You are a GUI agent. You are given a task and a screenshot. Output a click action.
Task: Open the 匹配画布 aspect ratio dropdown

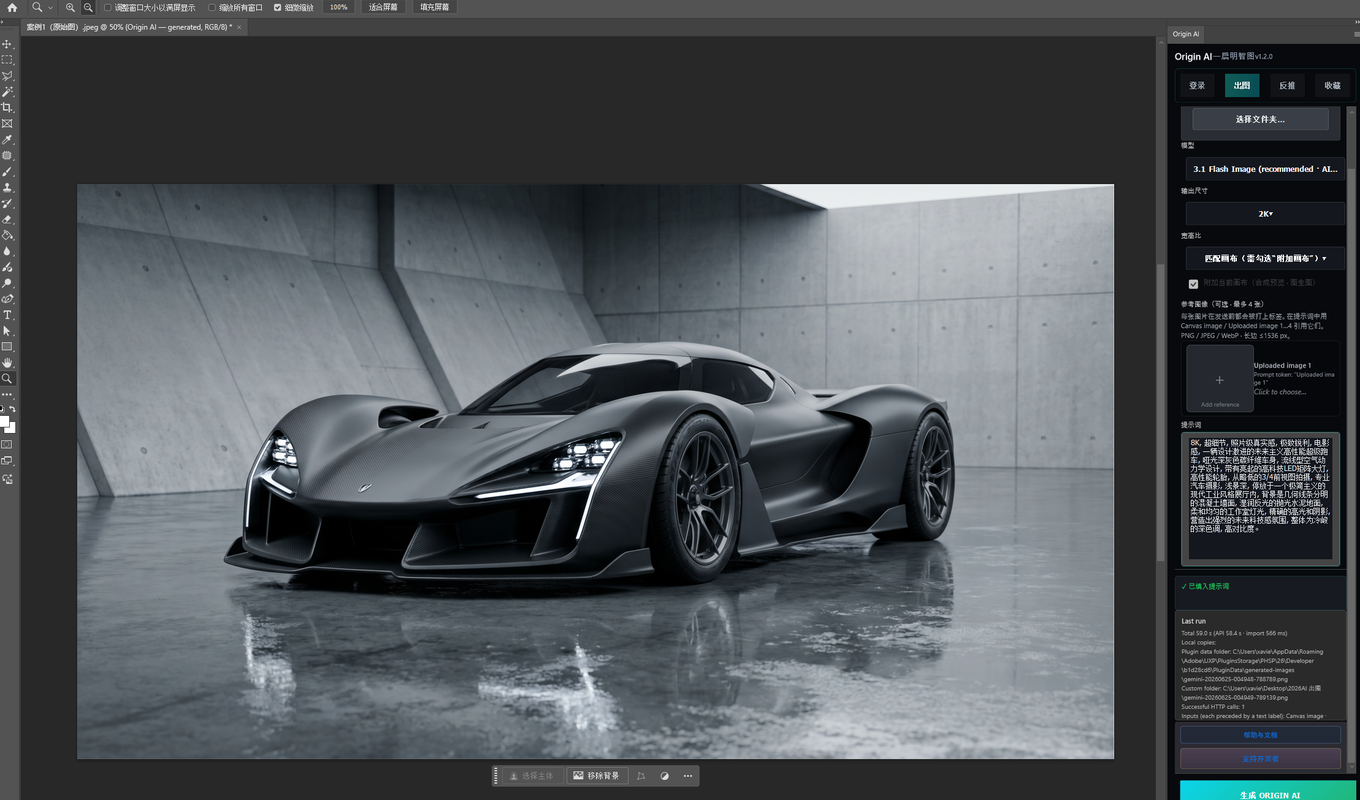[x=1265, y=258]
